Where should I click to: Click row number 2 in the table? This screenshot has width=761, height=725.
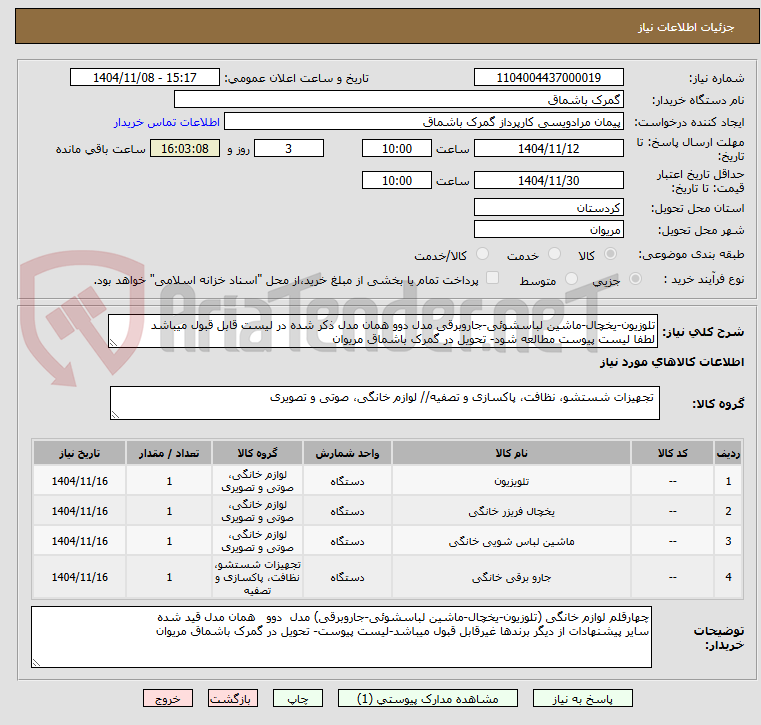[728, 511]
